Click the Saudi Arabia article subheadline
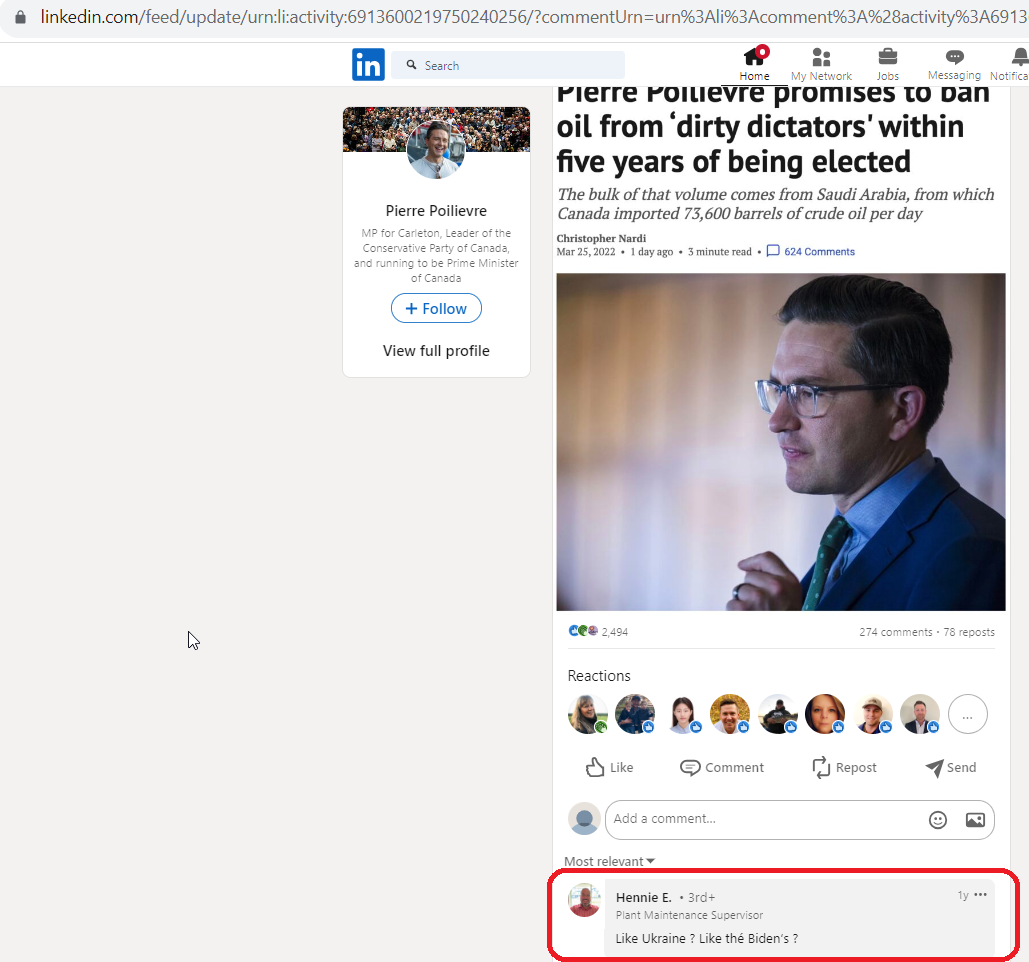Viewport: 1029px width, 962px height. (776, 204)
